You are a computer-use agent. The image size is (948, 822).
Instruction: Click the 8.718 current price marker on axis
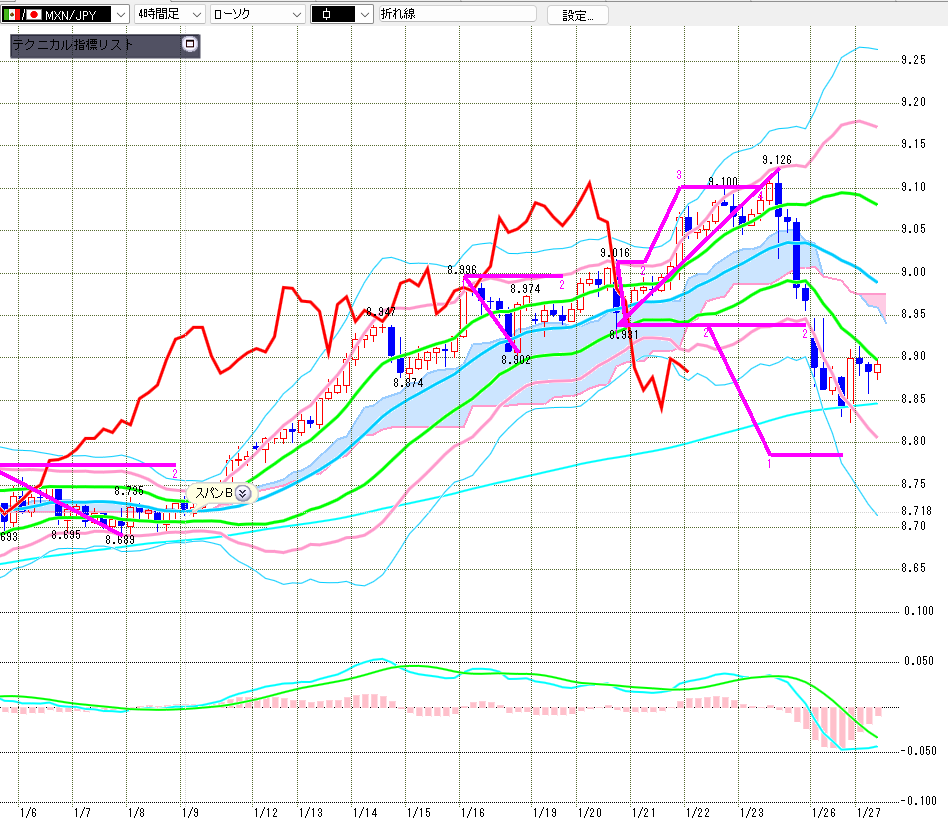(915, 510)
